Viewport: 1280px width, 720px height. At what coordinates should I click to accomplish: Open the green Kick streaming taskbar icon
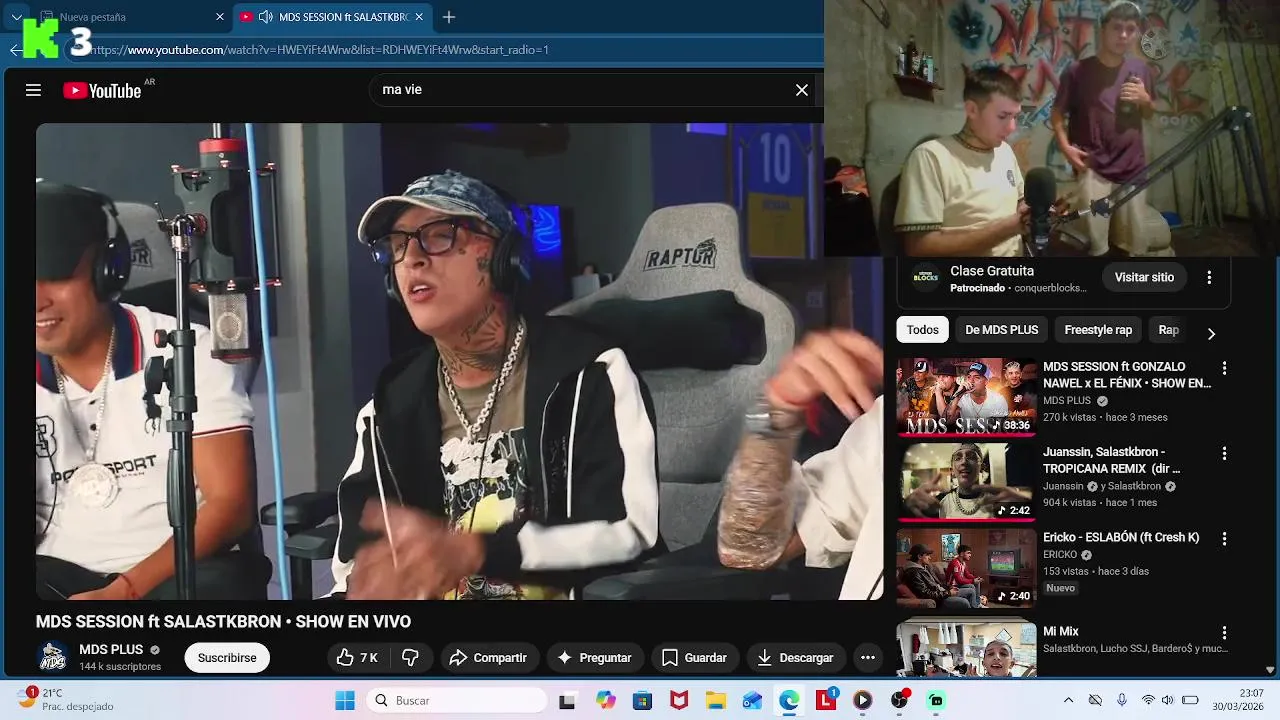pos(937,700)
